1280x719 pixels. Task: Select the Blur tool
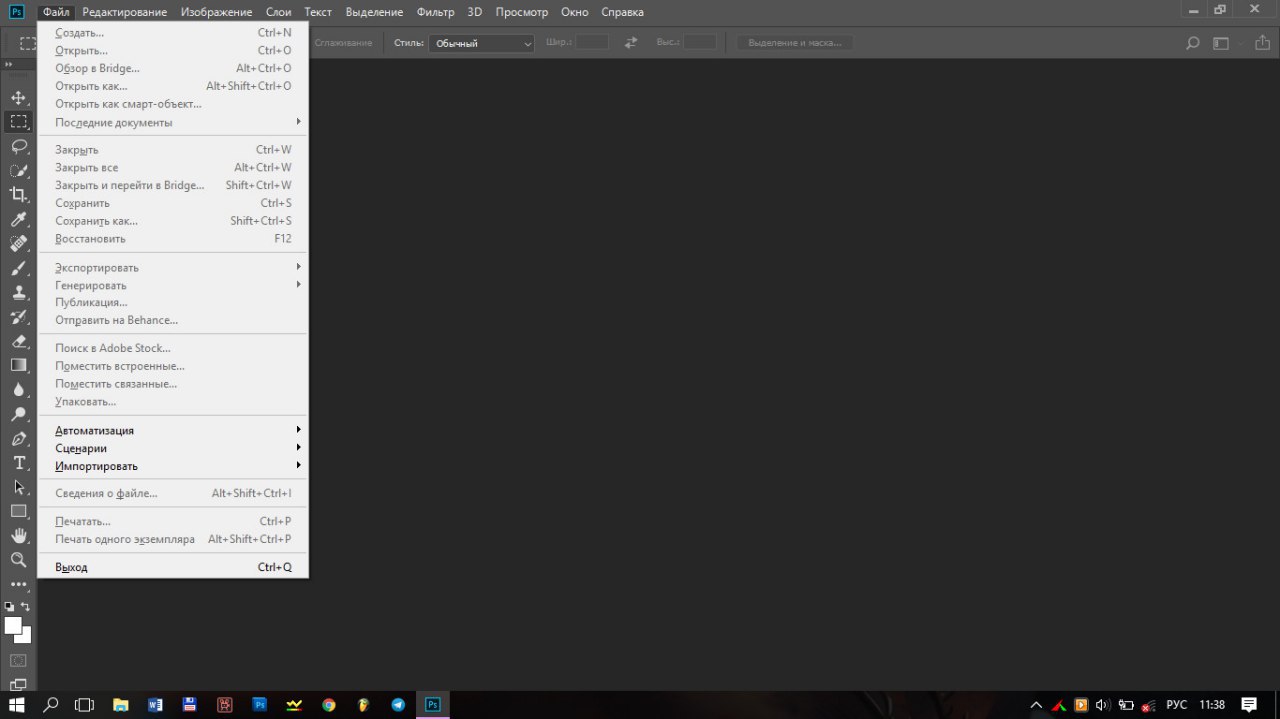click(18, 390)
